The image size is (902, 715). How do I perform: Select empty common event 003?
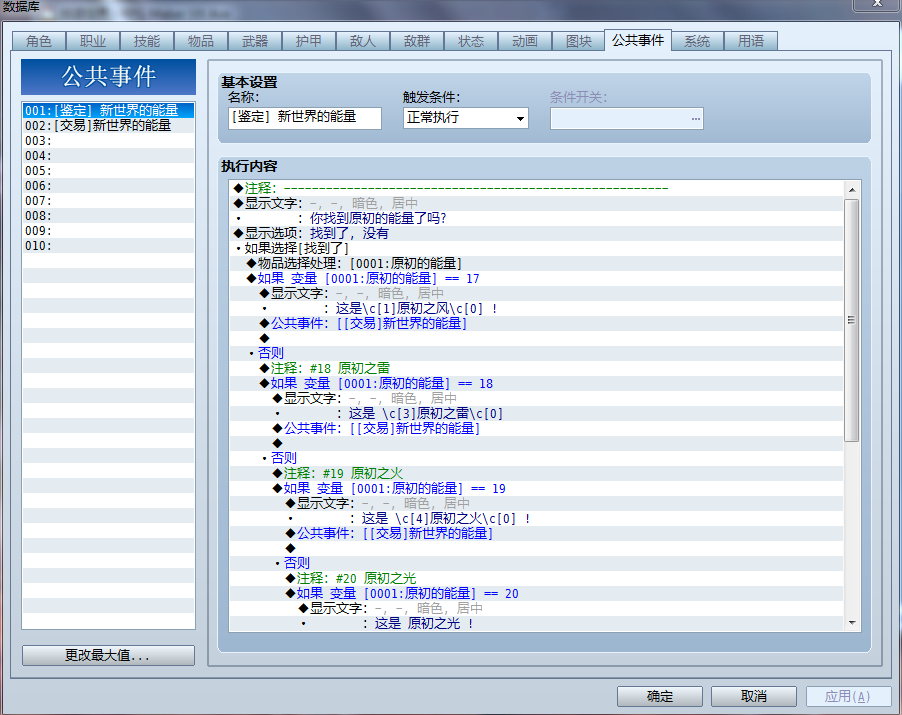click(x=108, y=140)
